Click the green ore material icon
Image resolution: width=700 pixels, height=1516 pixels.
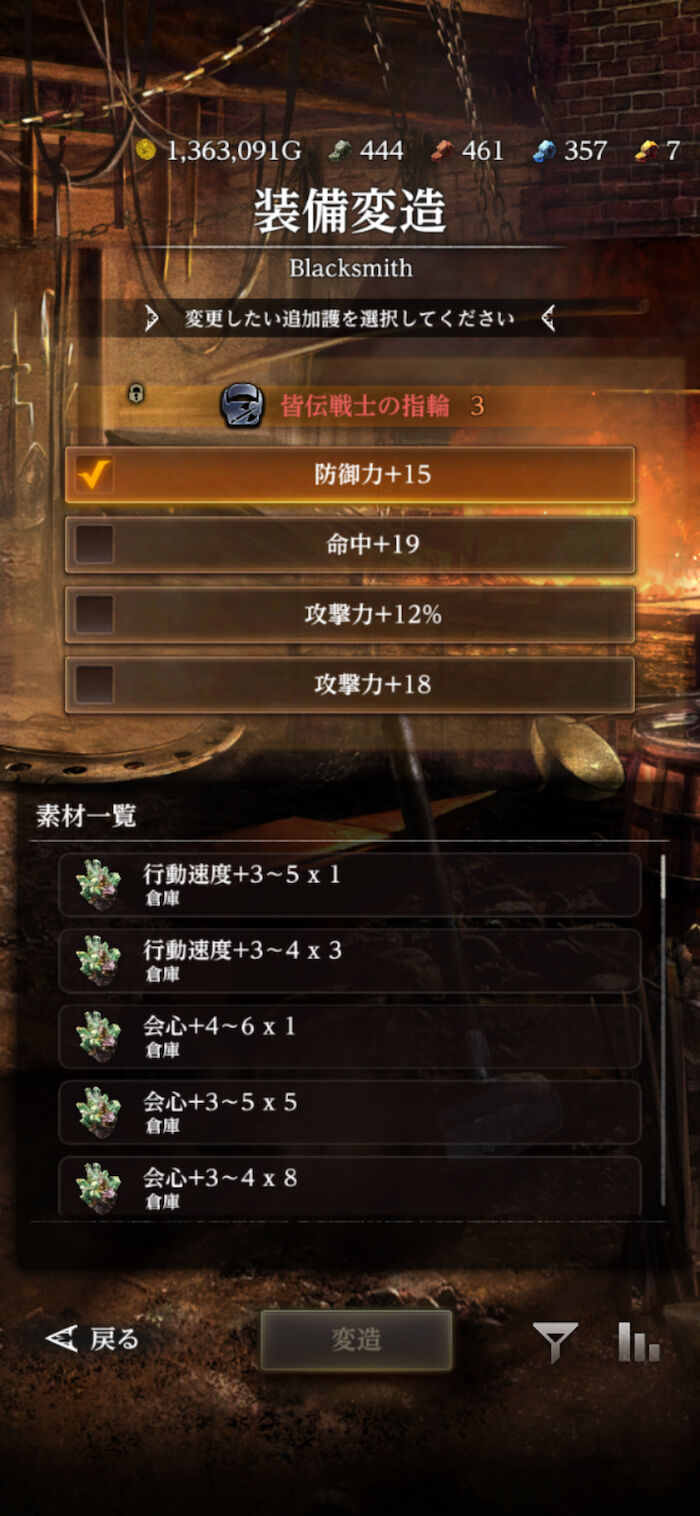(343, 150)
